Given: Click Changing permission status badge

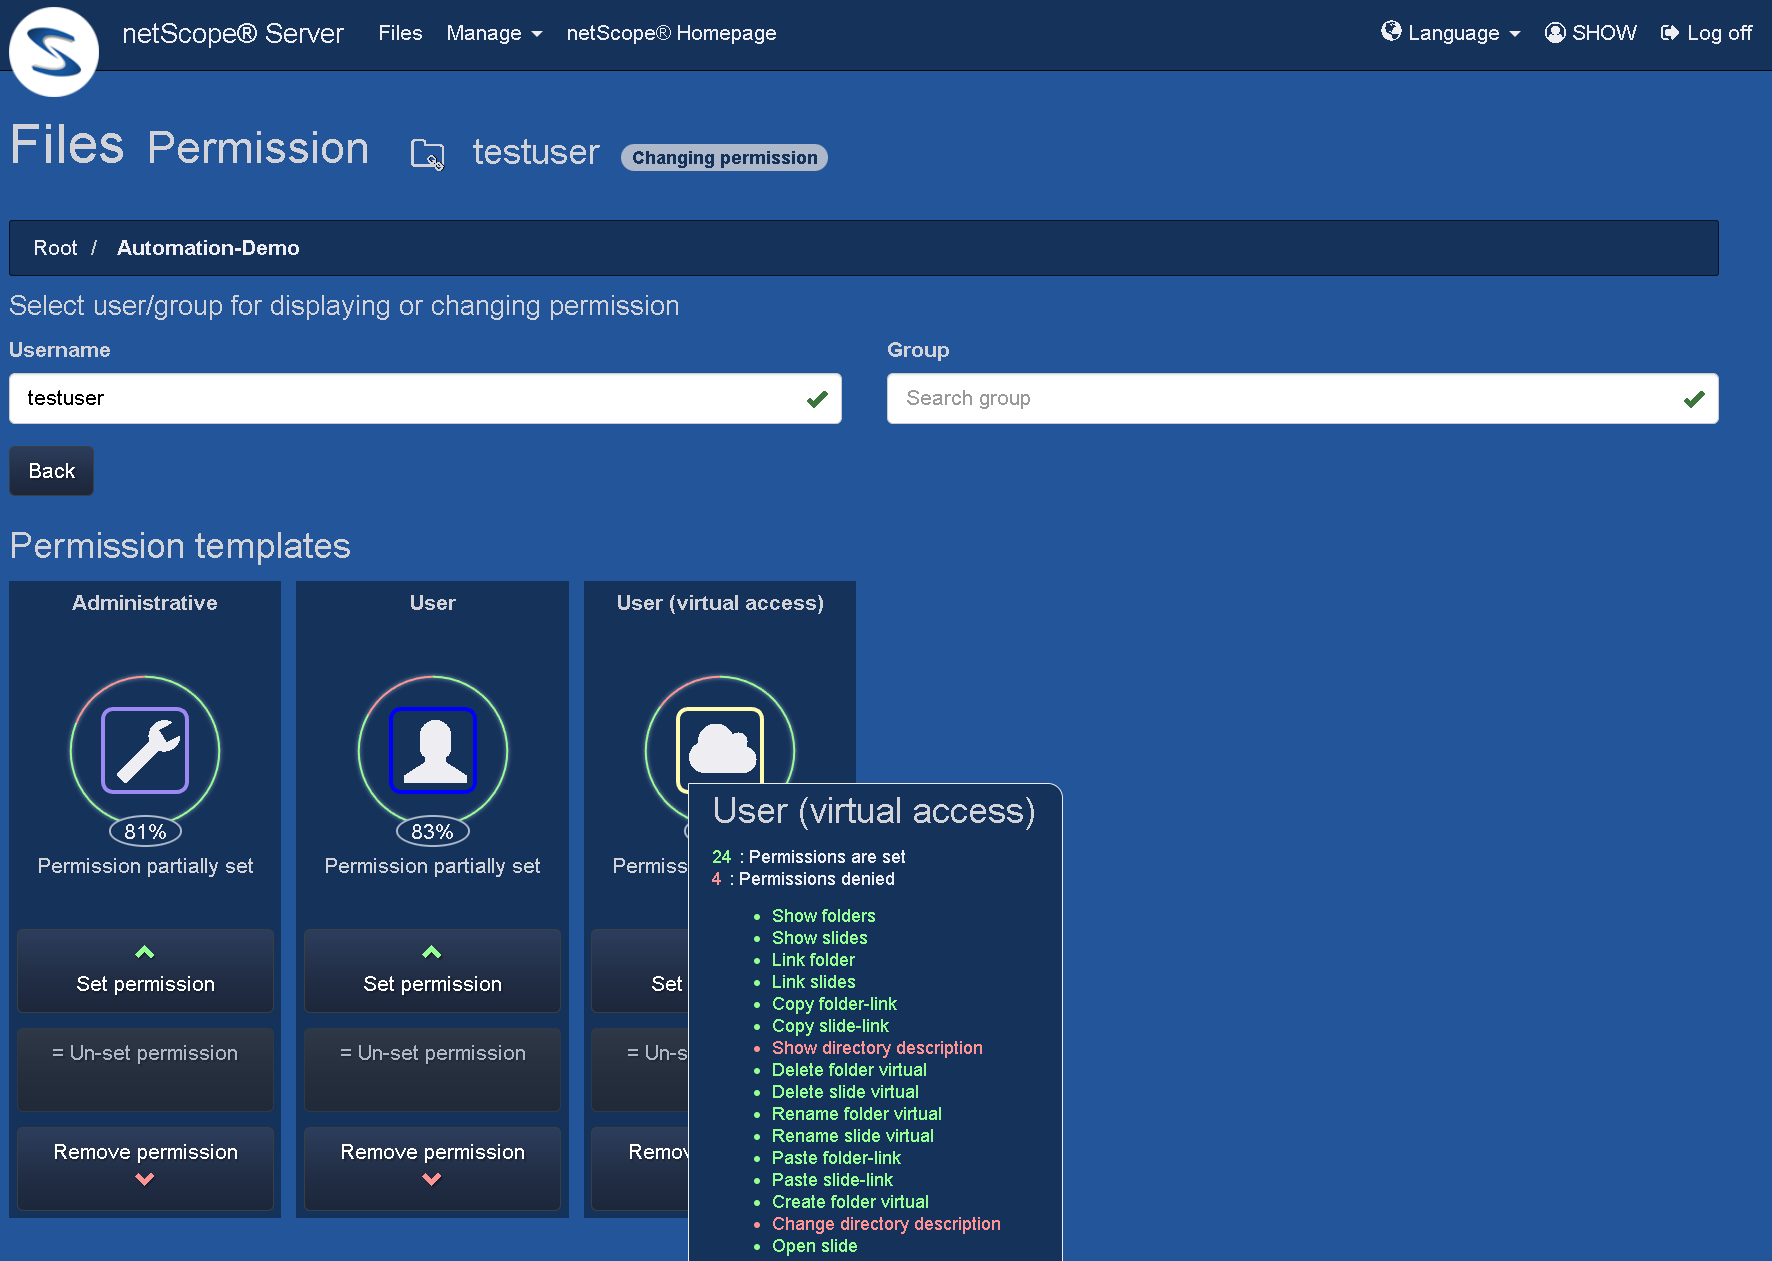Looking at the screenshot, I should 724,157.
